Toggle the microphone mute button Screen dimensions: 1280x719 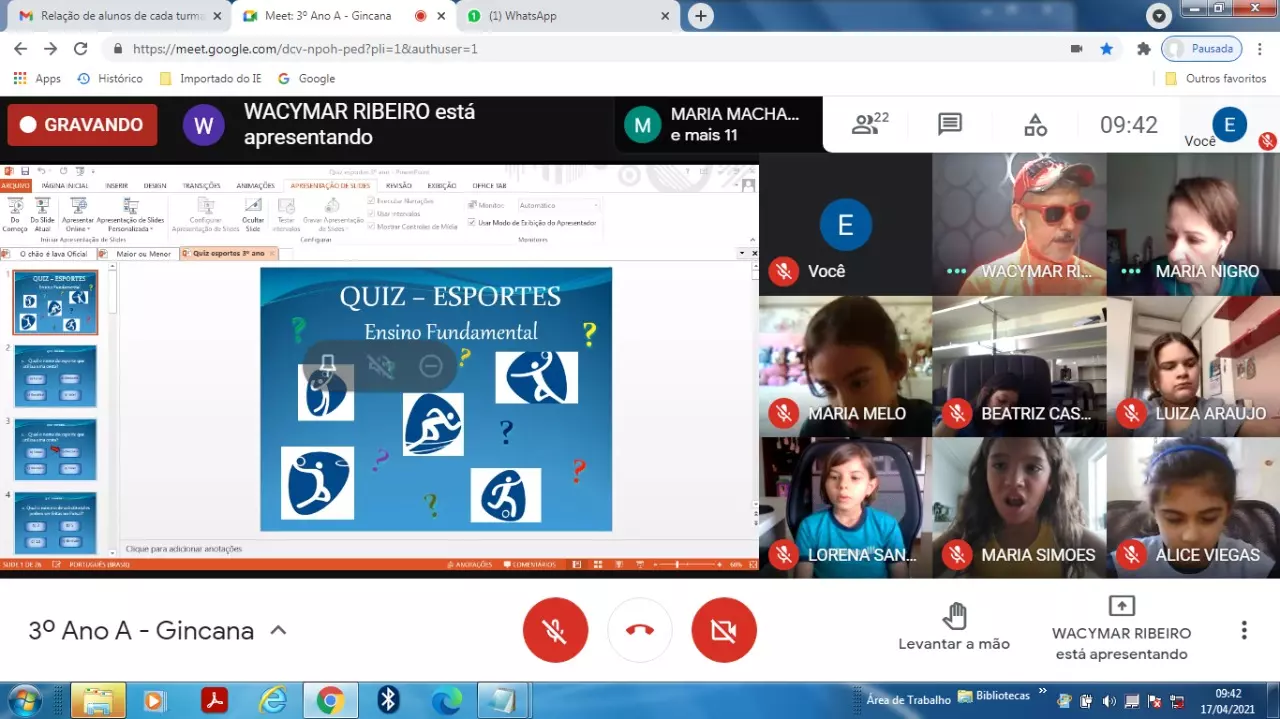(555, 630)
